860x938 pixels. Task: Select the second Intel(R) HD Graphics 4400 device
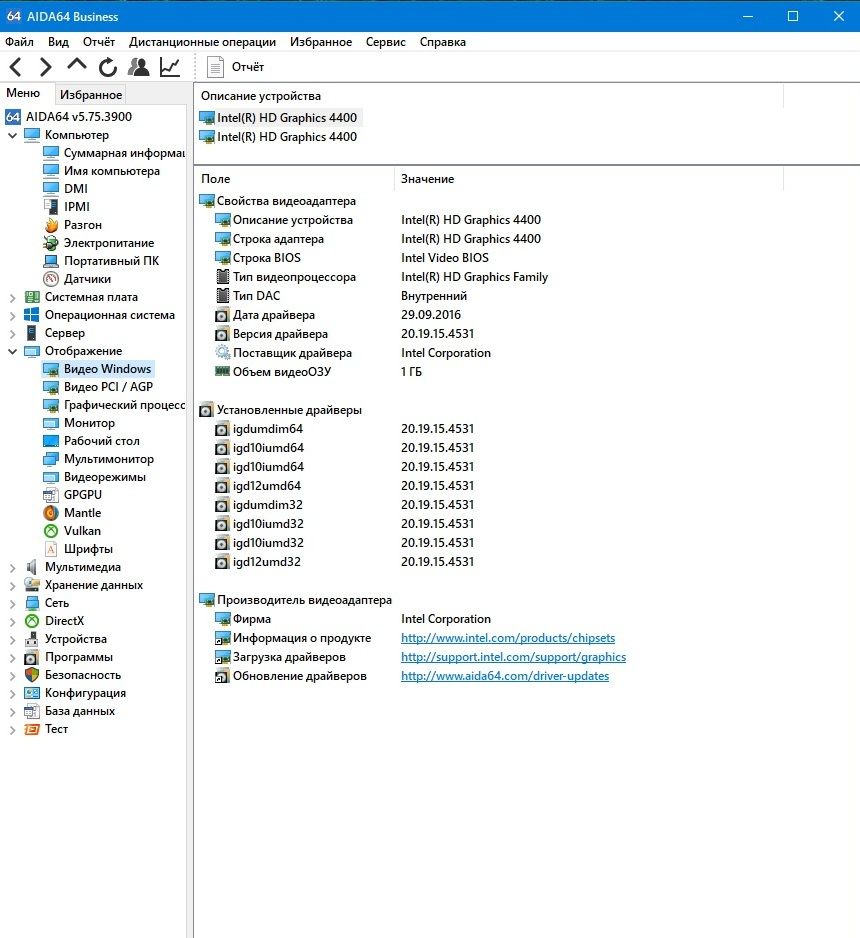pyautogui.click(x=286, y=137)
